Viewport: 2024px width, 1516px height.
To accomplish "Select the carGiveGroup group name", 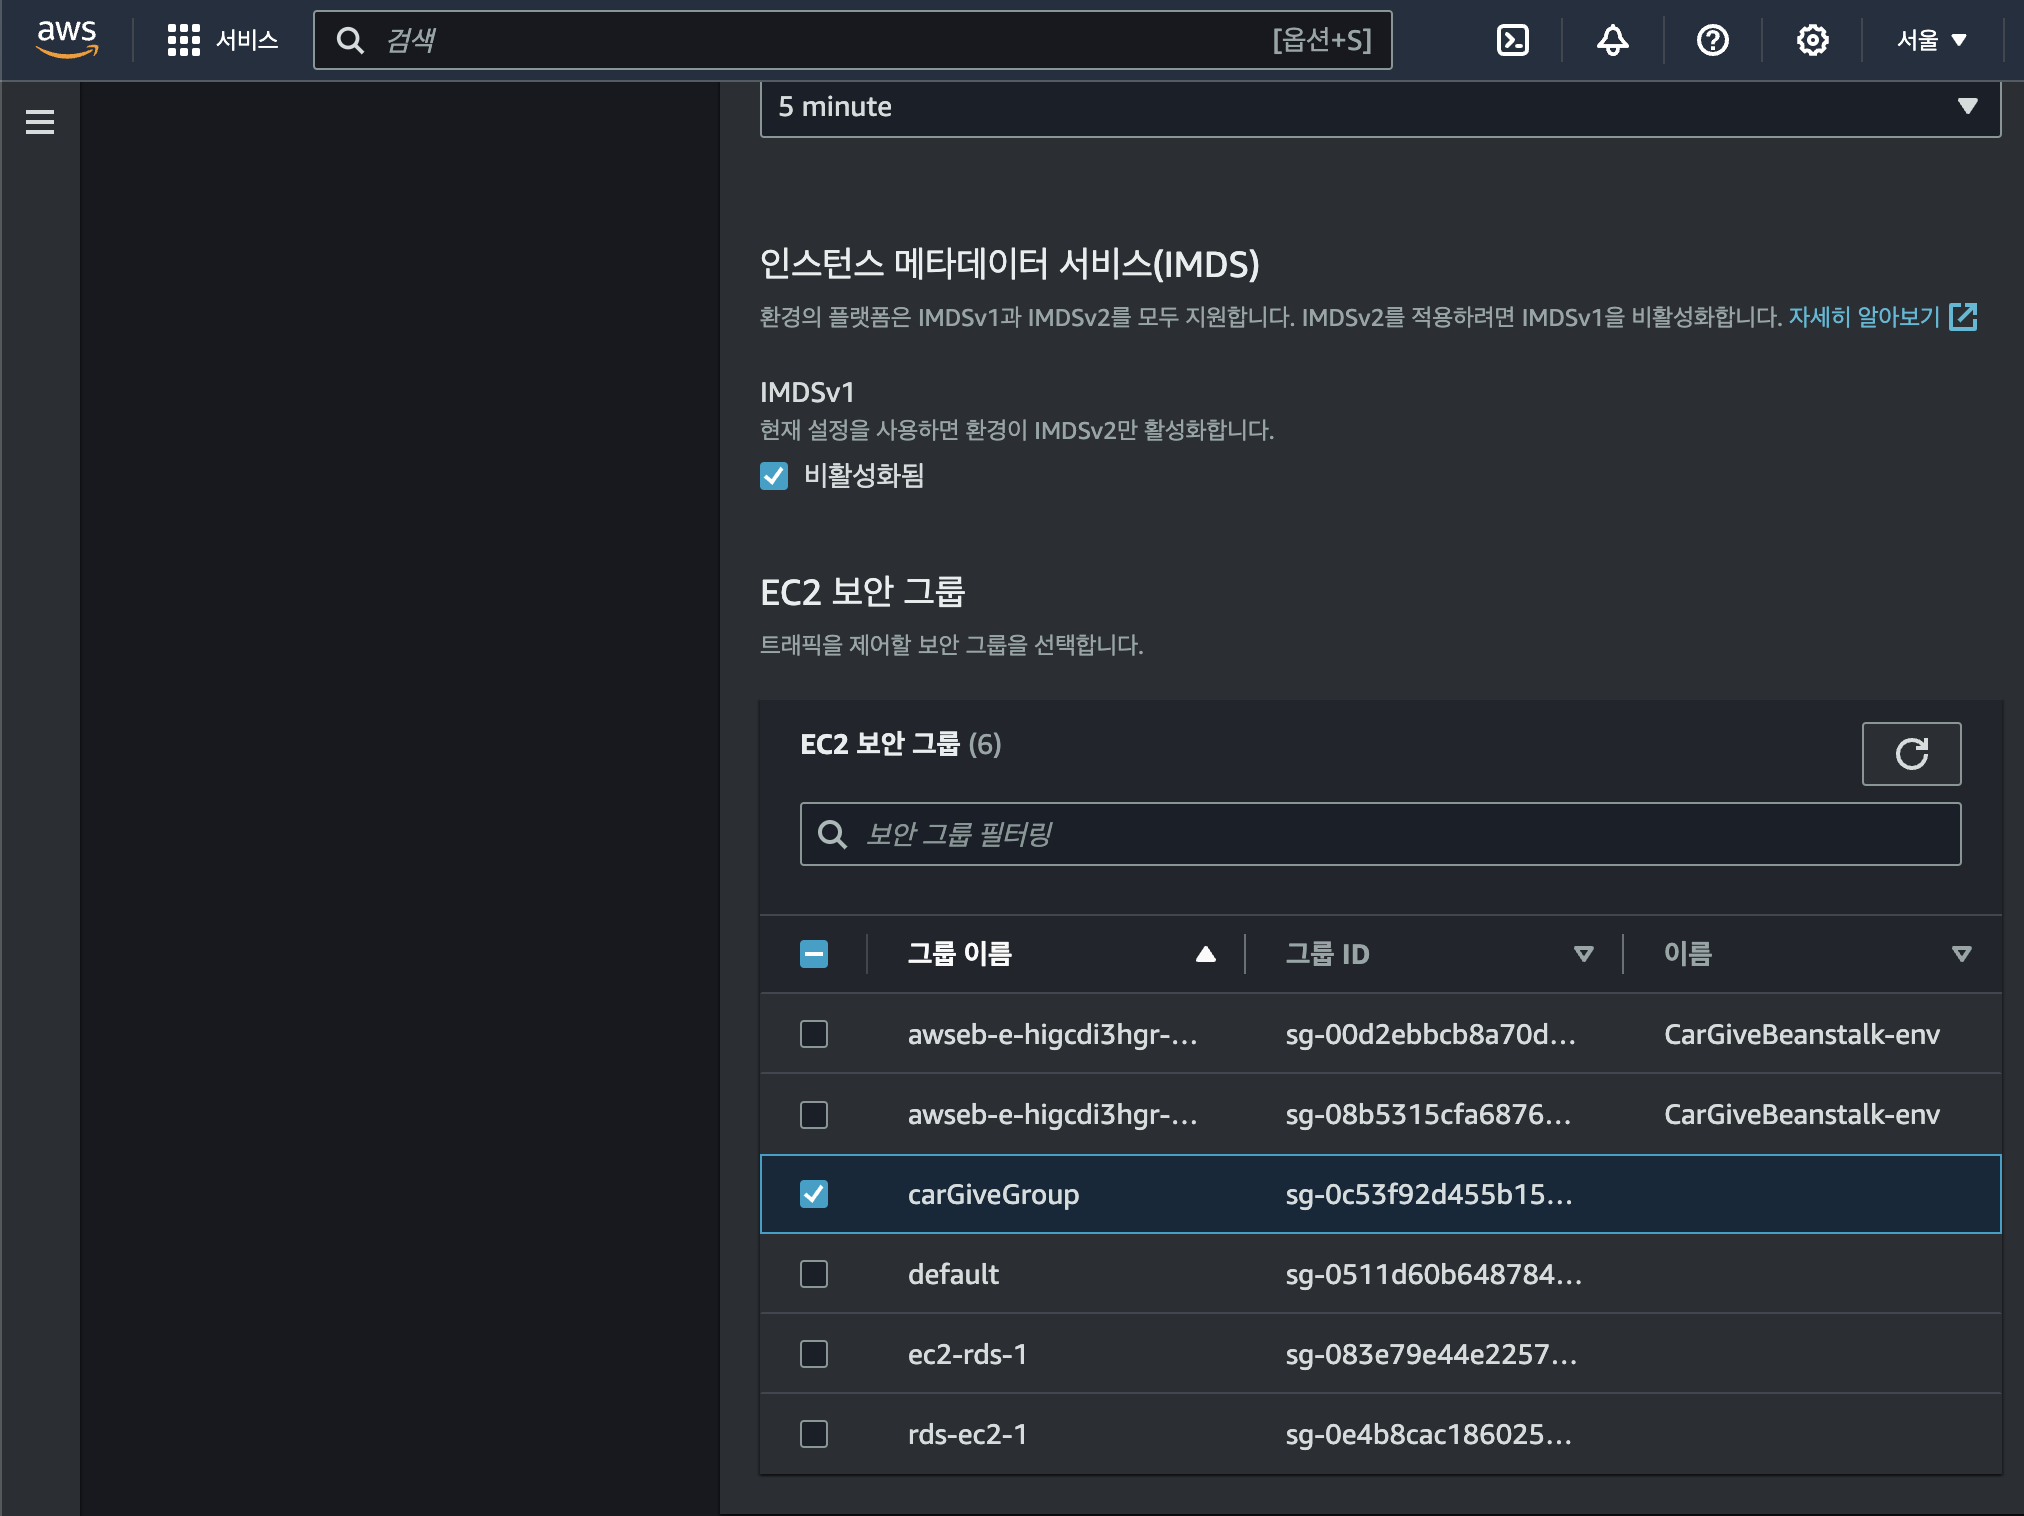I will click(x=993, y=1194).
